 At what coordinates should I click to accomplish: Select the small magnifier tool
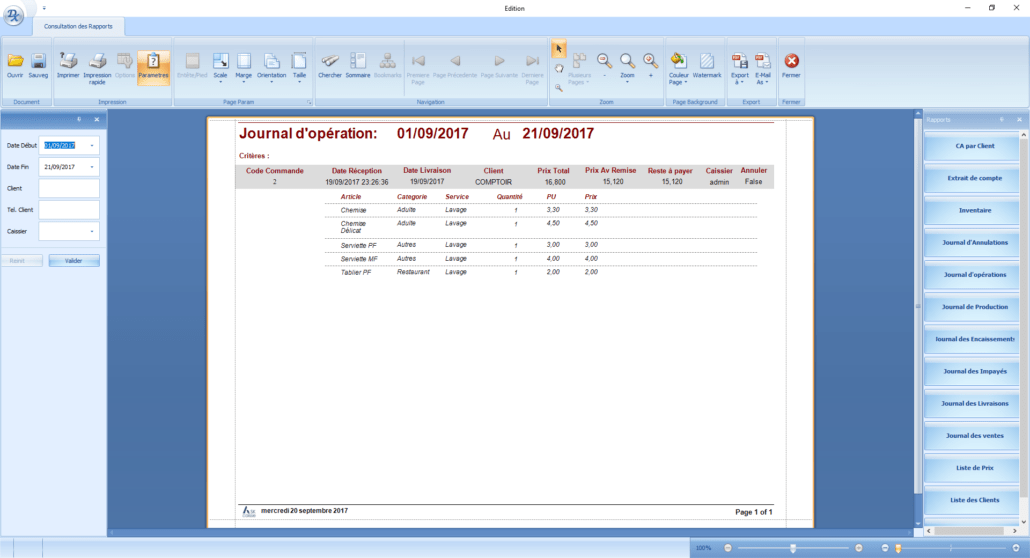pos(558,87)
